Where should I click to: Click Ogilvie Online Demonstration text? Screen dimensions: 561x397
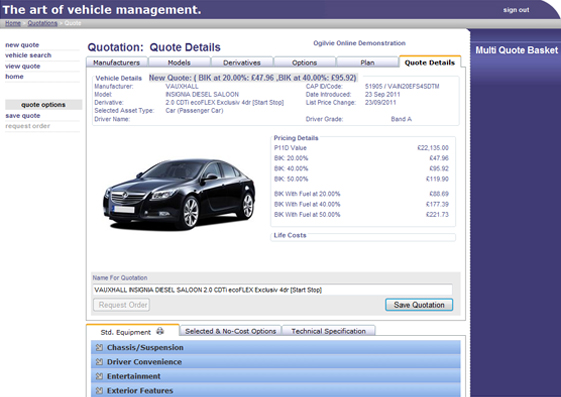(x=359, y=43)
